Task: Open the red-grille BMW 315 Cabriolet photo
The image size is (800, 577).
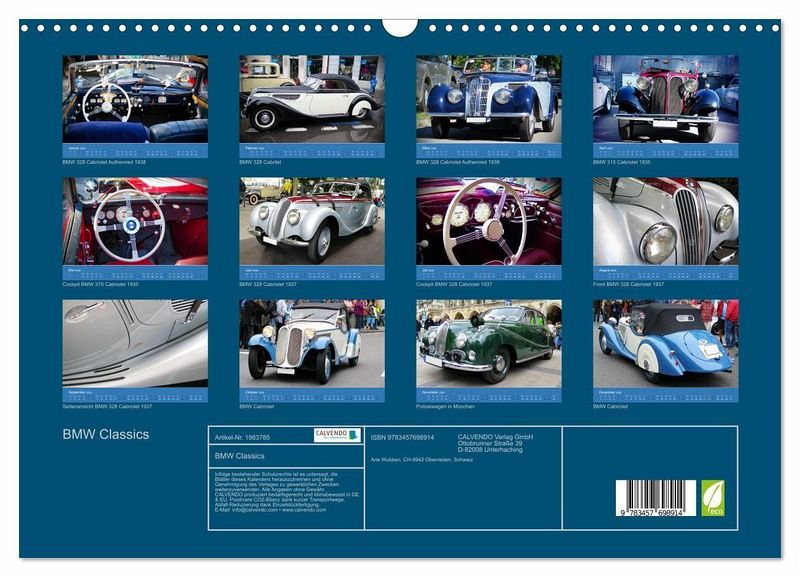Action: click(666, 99)
